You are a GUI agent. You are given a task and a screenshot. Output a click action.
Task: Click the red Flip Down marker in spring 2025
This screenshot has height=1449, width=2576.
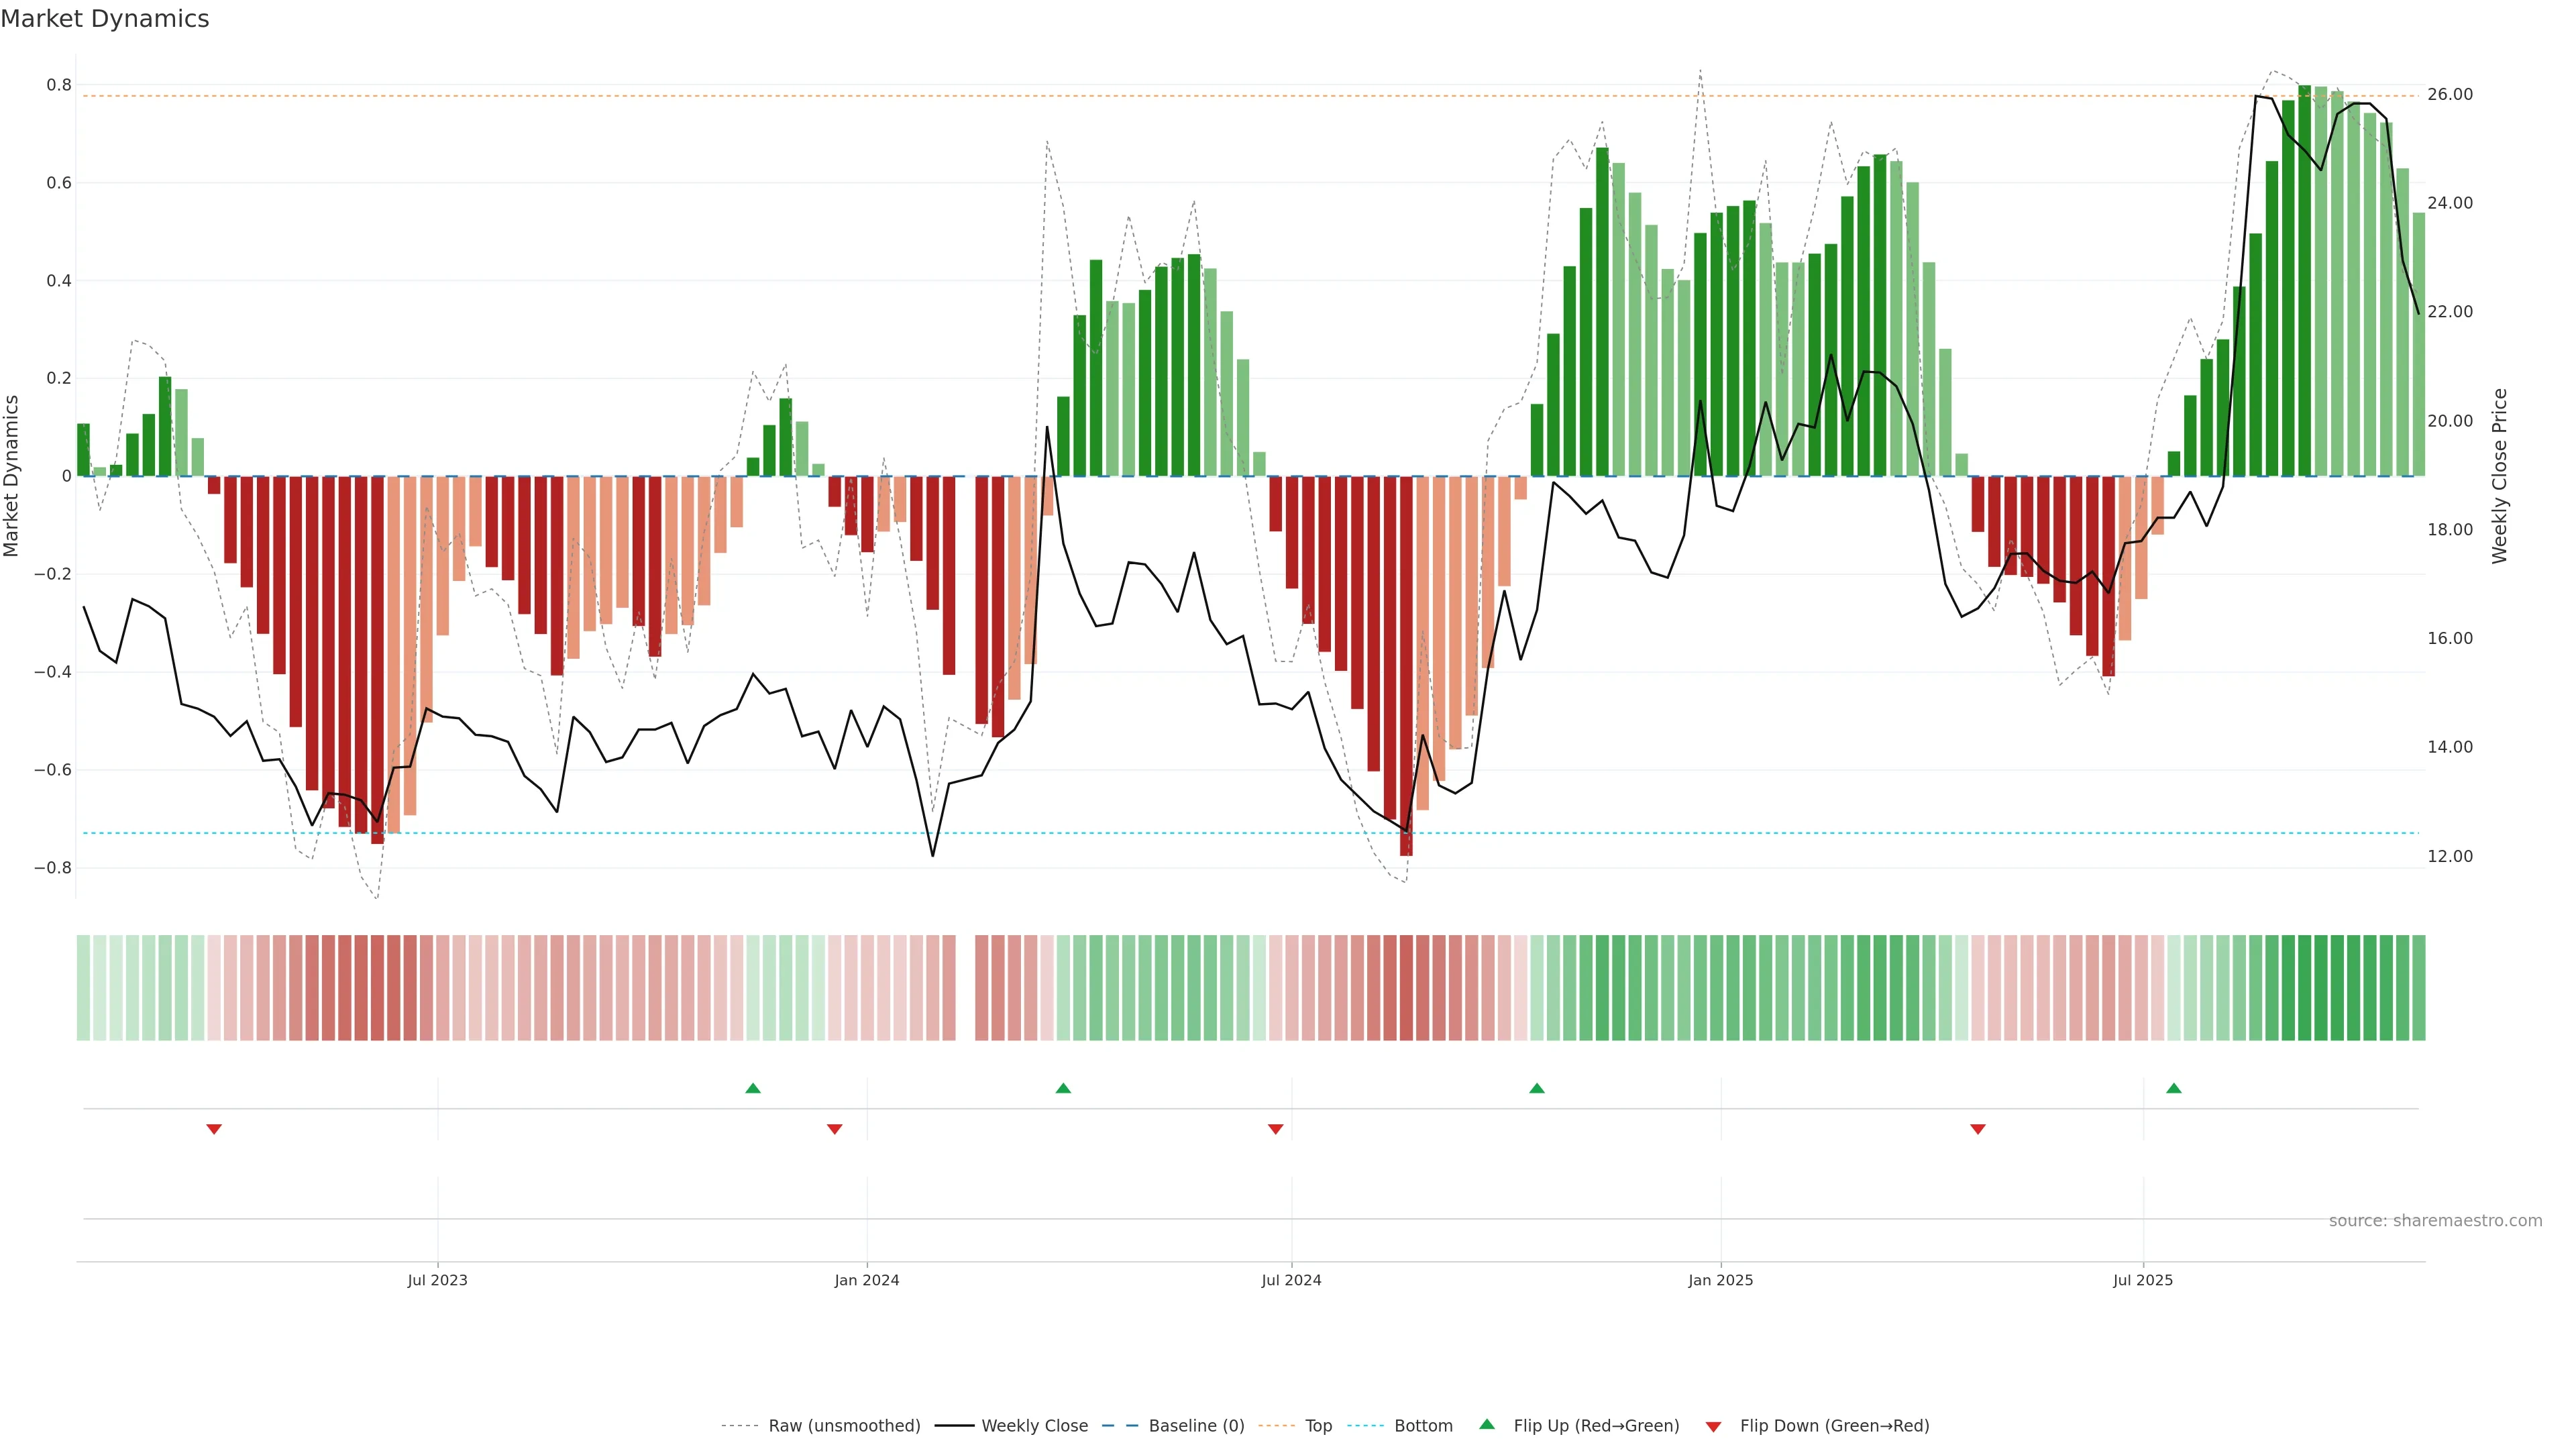click(1977, 1129)
